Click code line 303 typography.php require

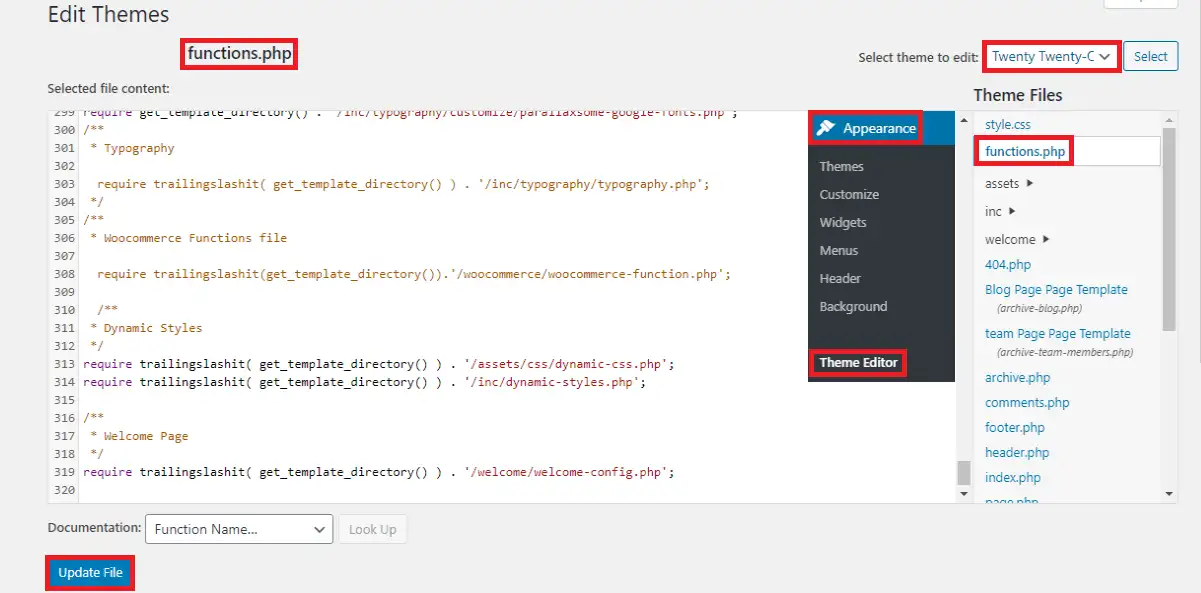click(x=404, y=184)
